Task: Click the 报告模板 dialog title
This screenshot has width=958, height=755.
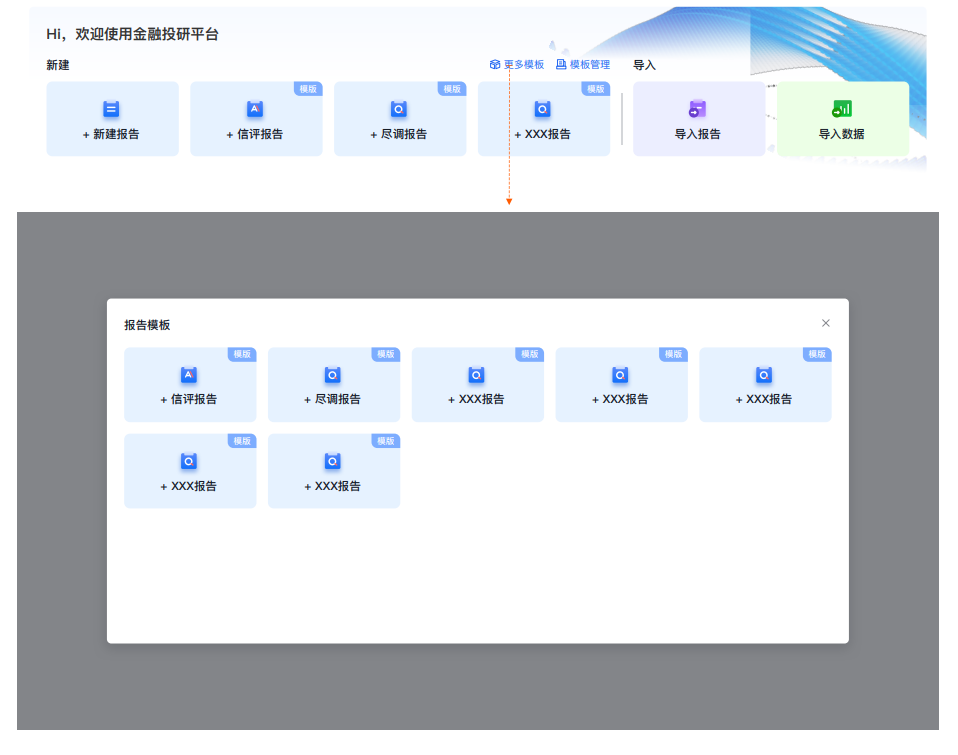Action: click(x=147, y=325)
